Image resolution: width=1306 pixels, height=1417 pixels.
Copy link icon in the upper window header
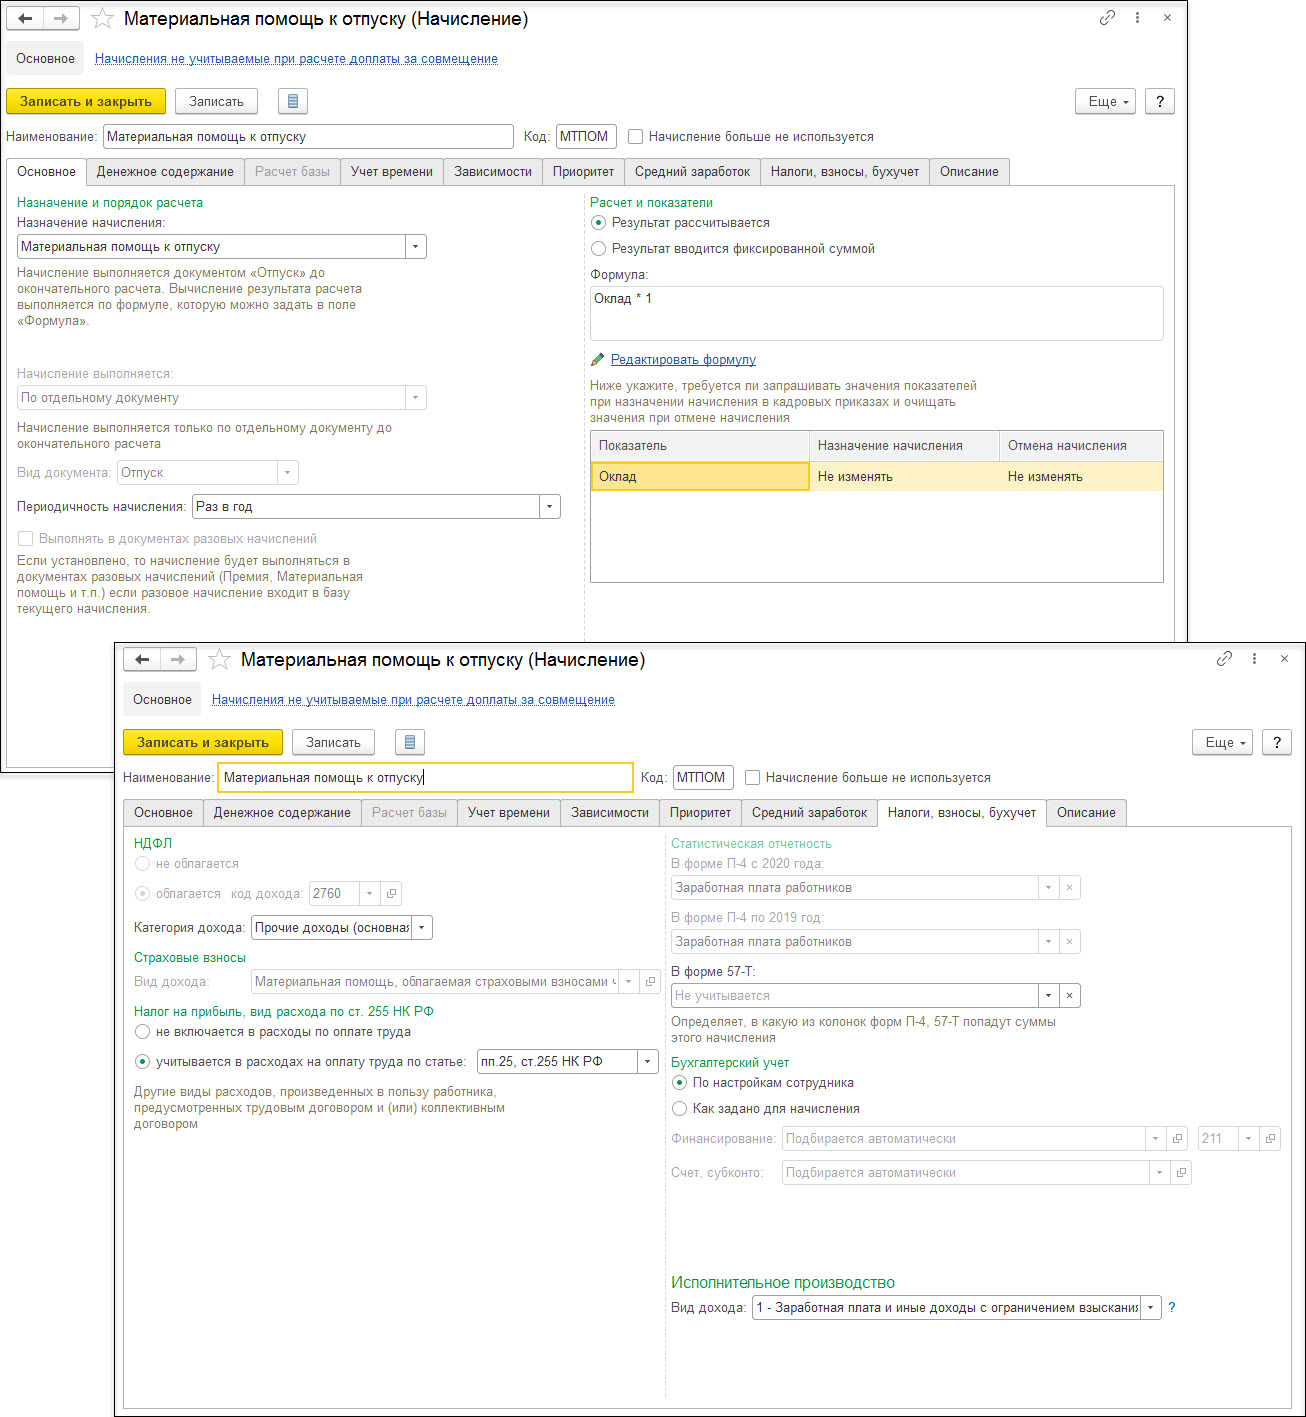[x=1107, y=18]
